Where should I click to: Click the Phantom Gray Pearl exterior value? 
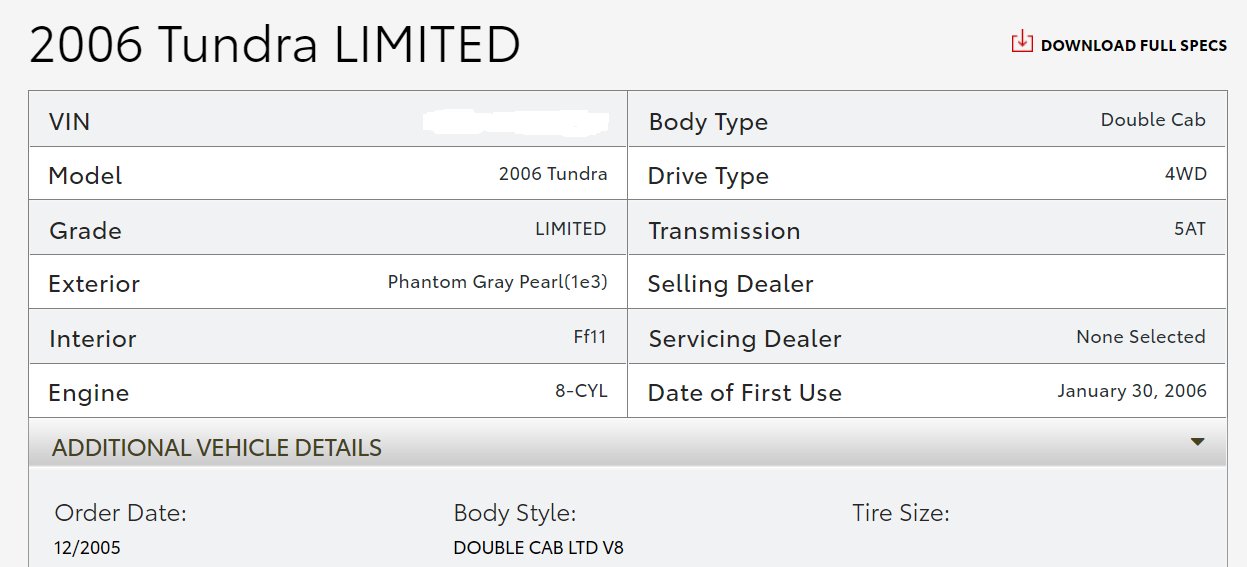pos(497,282)
